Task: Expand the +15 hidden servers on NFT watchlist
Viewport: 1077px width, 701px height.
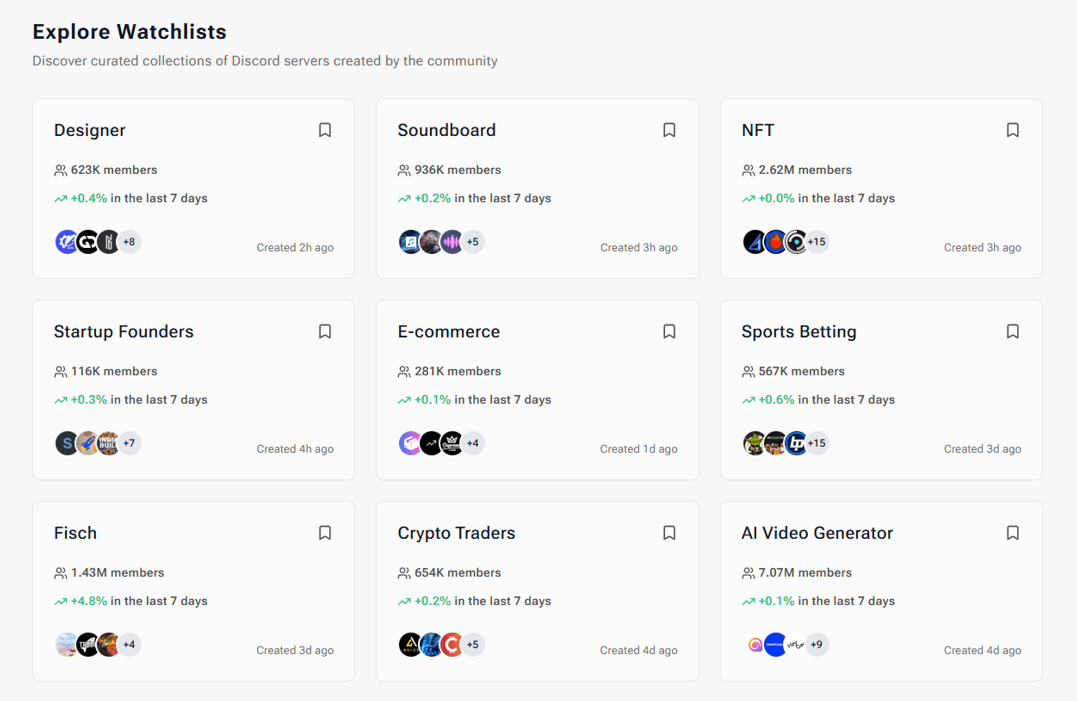Action: click(817, 241)
